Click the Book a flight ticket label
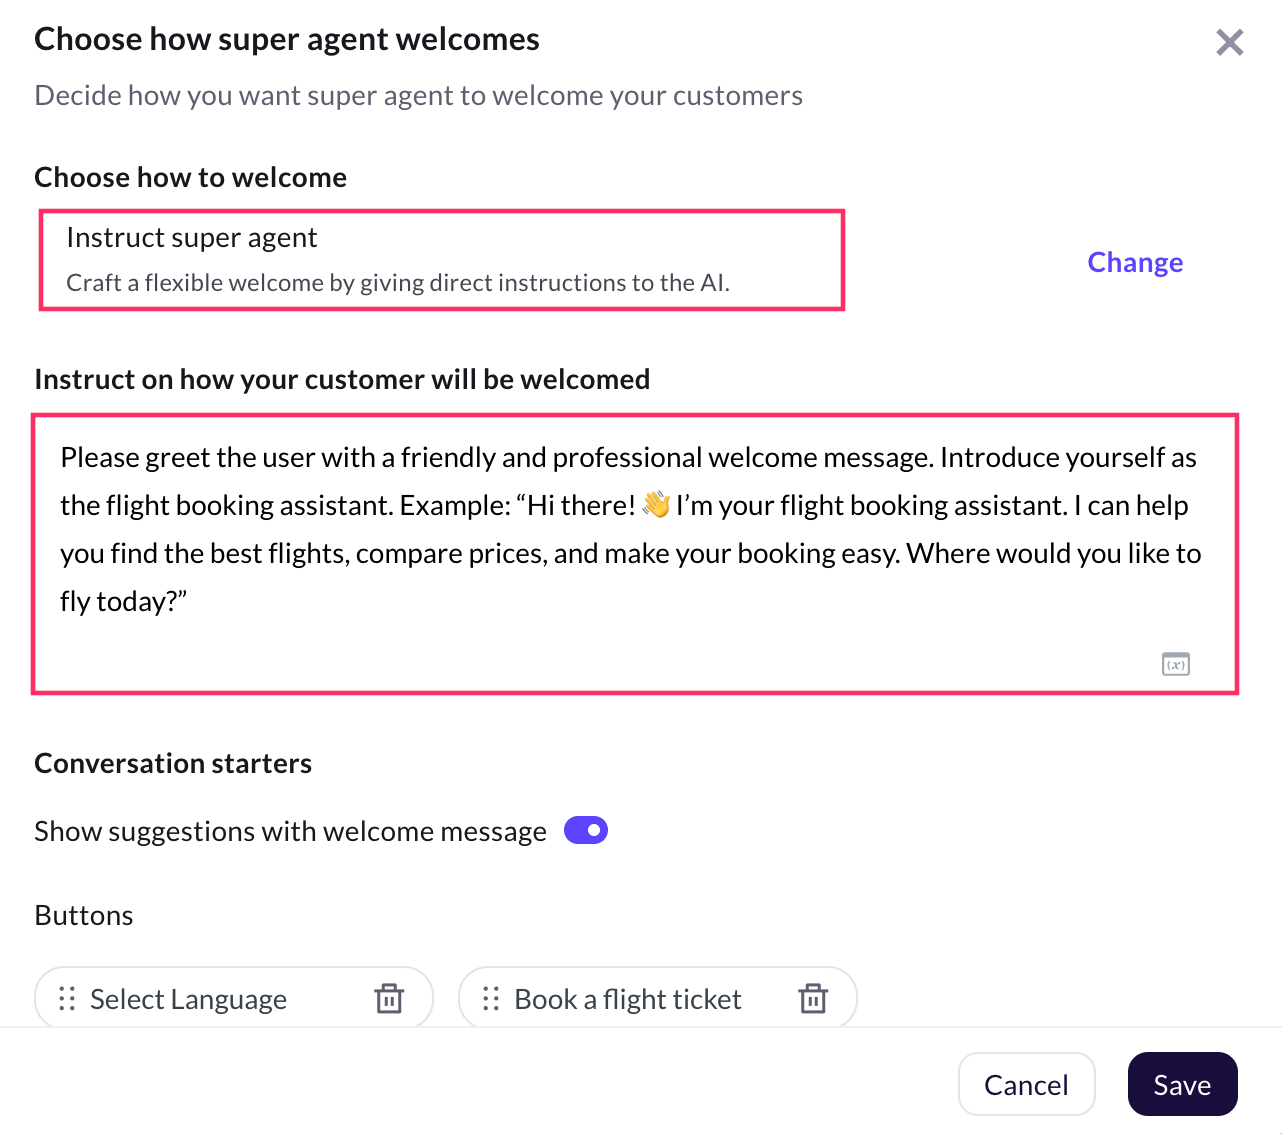This screenshot has height=1134, width=1282. [627, 999]
